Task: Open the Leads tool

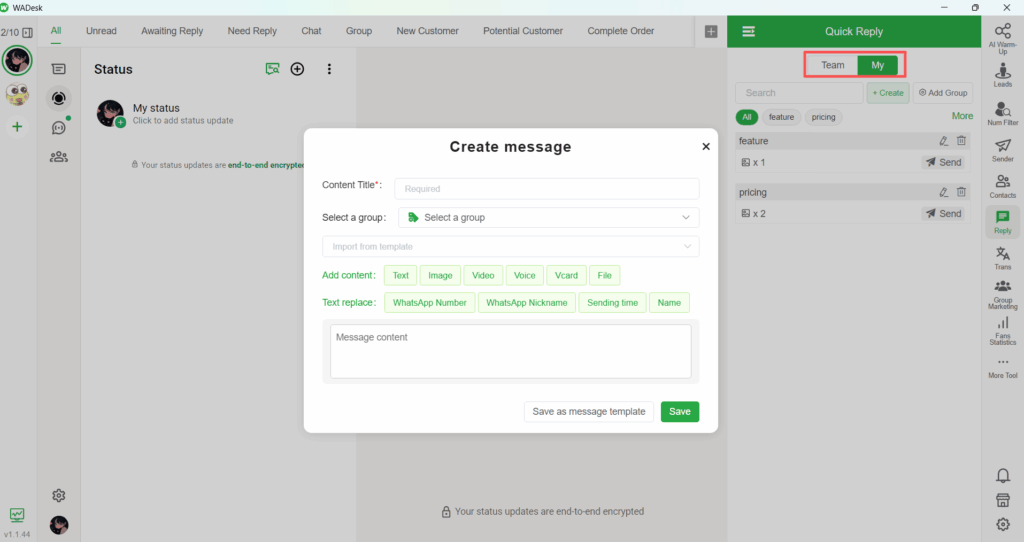Action: [x=1002, y=75]
